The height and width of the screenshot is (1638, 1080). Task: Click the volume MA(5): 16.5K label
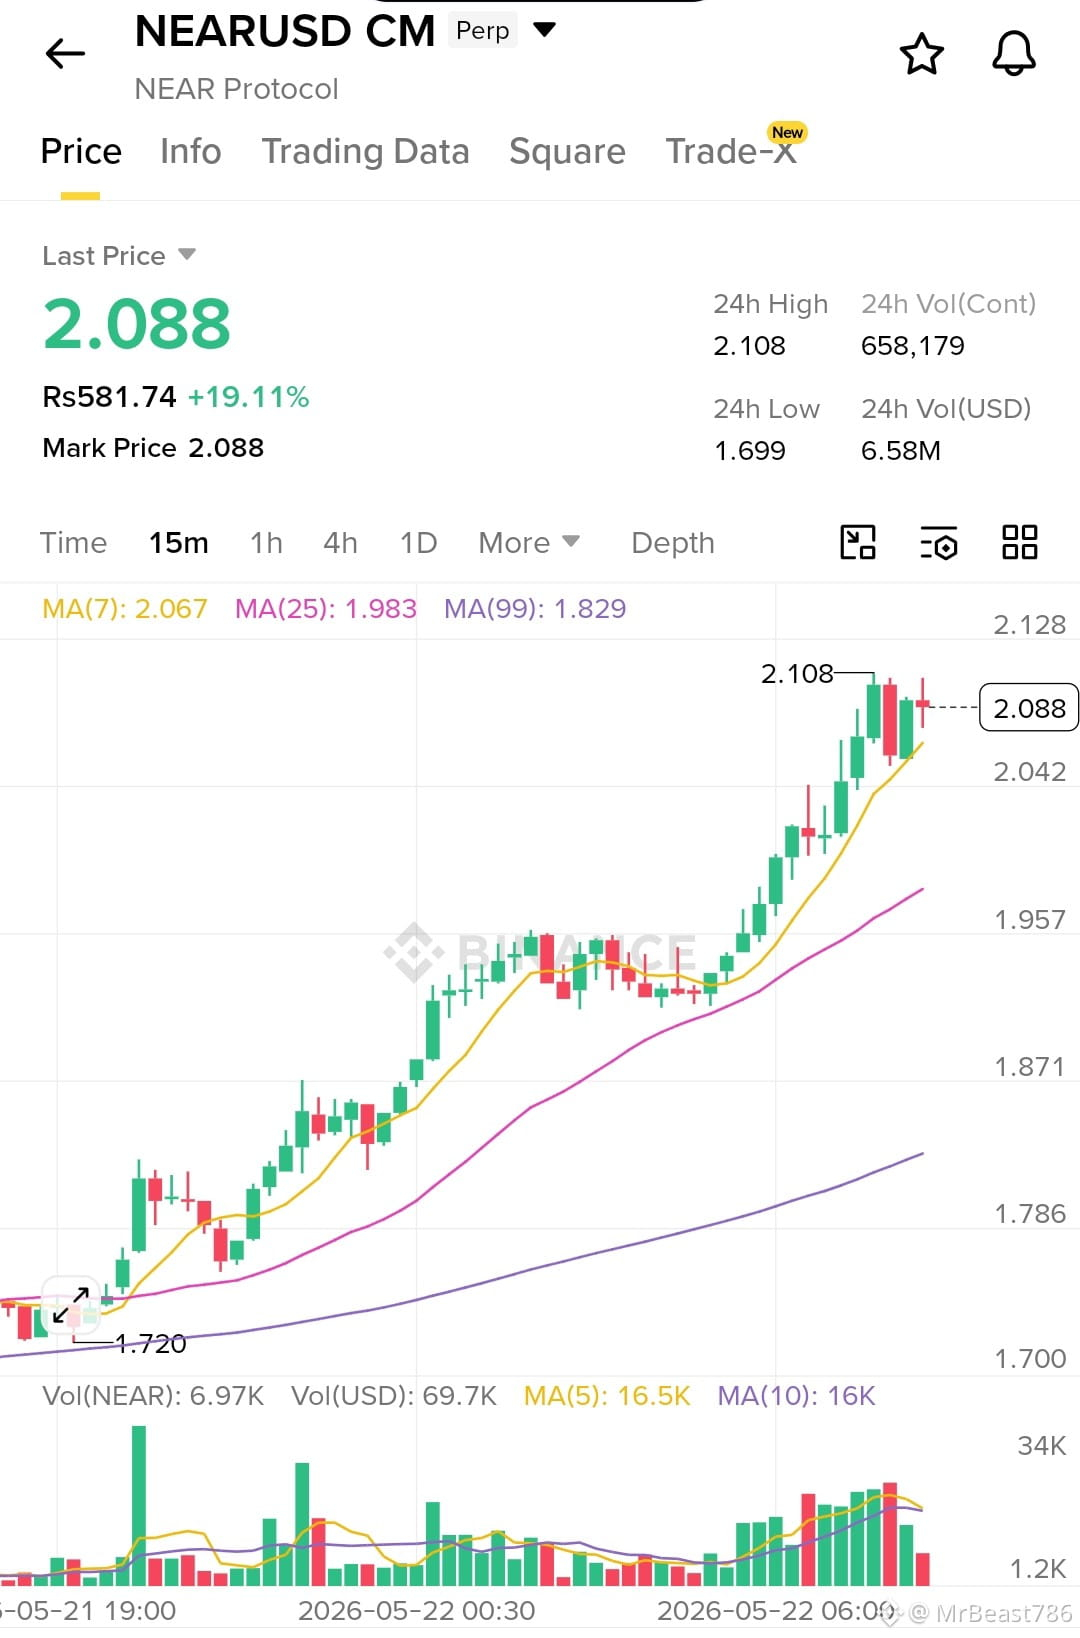(x=607, y=1396)
